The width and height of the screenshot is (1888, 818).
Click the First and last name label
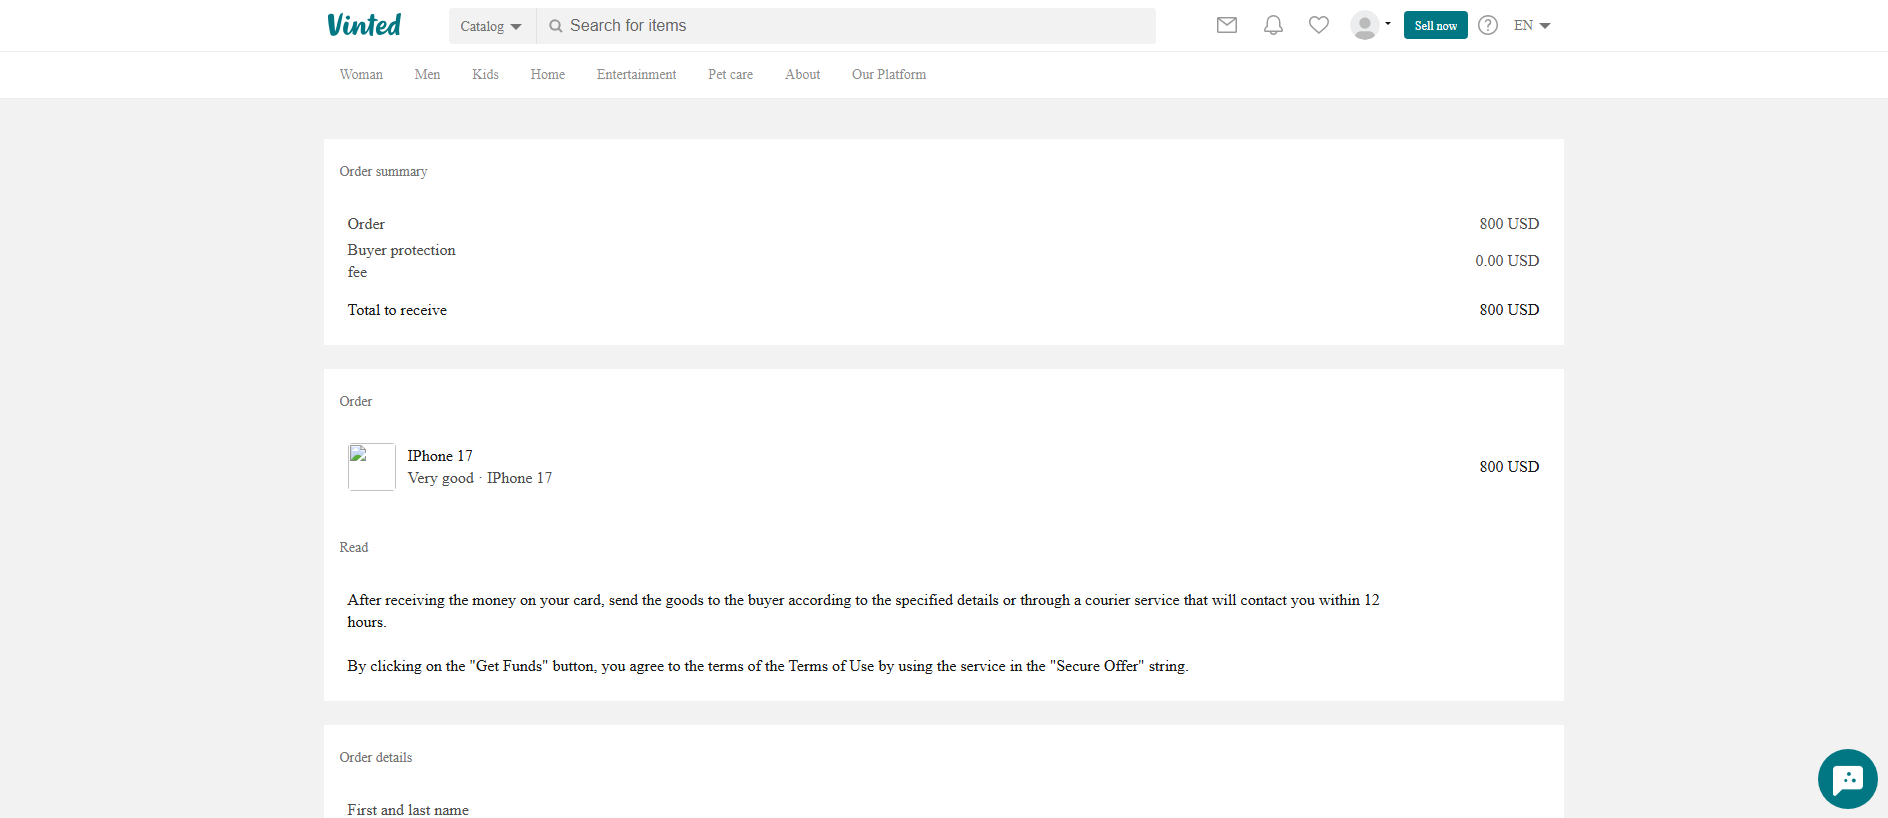tap(408, 810)
